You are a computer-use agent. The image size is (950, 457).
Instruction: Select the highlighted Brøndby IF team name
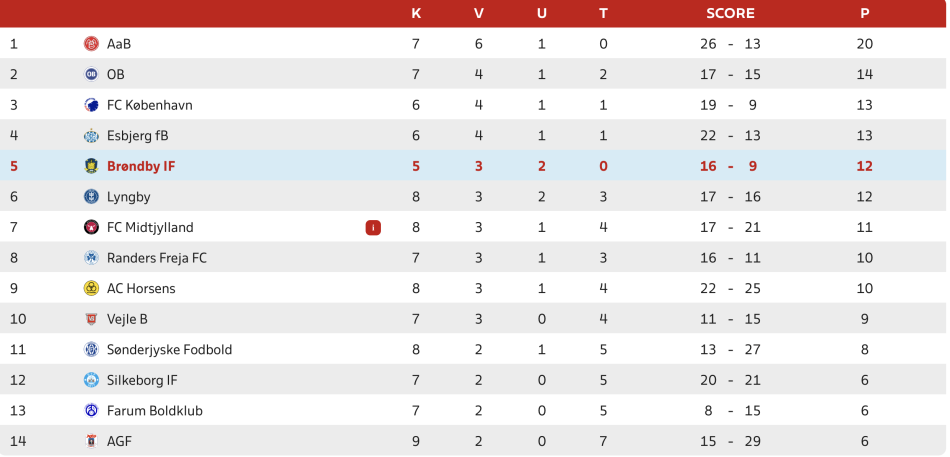click(x=141, y=166)
